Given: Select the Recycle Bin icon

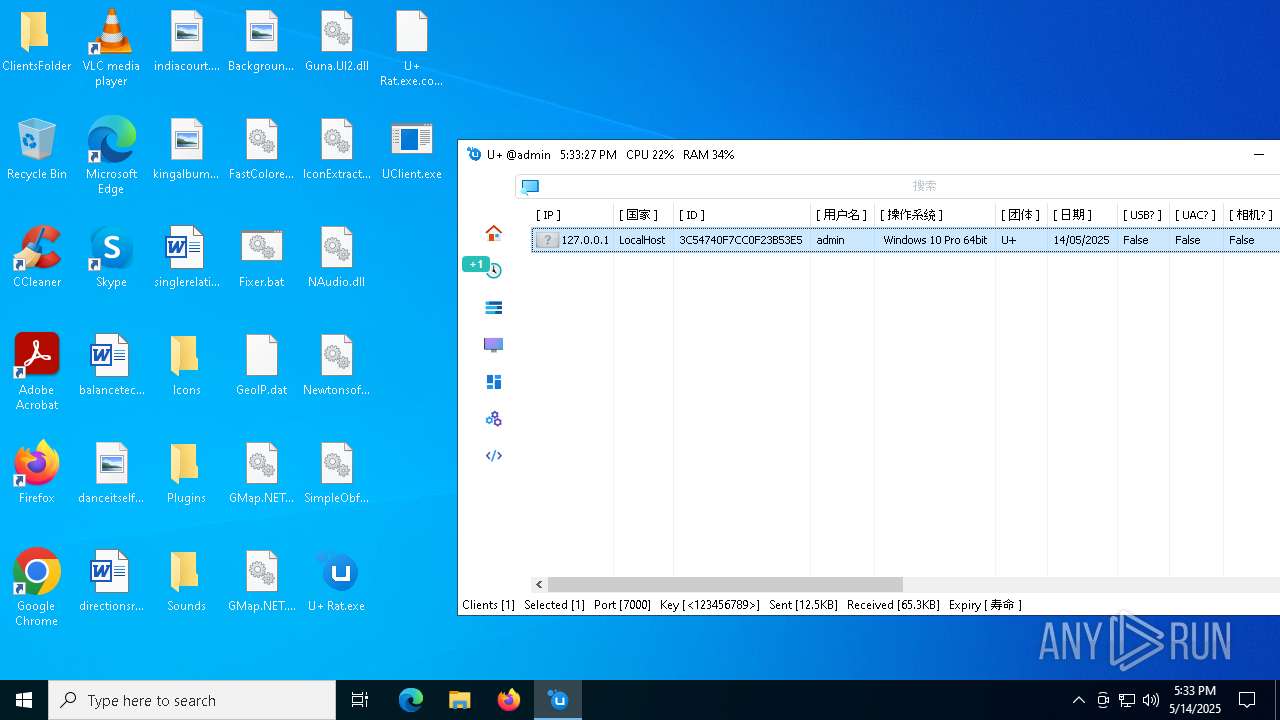Looking at the screenshot, I should (36, 150).
